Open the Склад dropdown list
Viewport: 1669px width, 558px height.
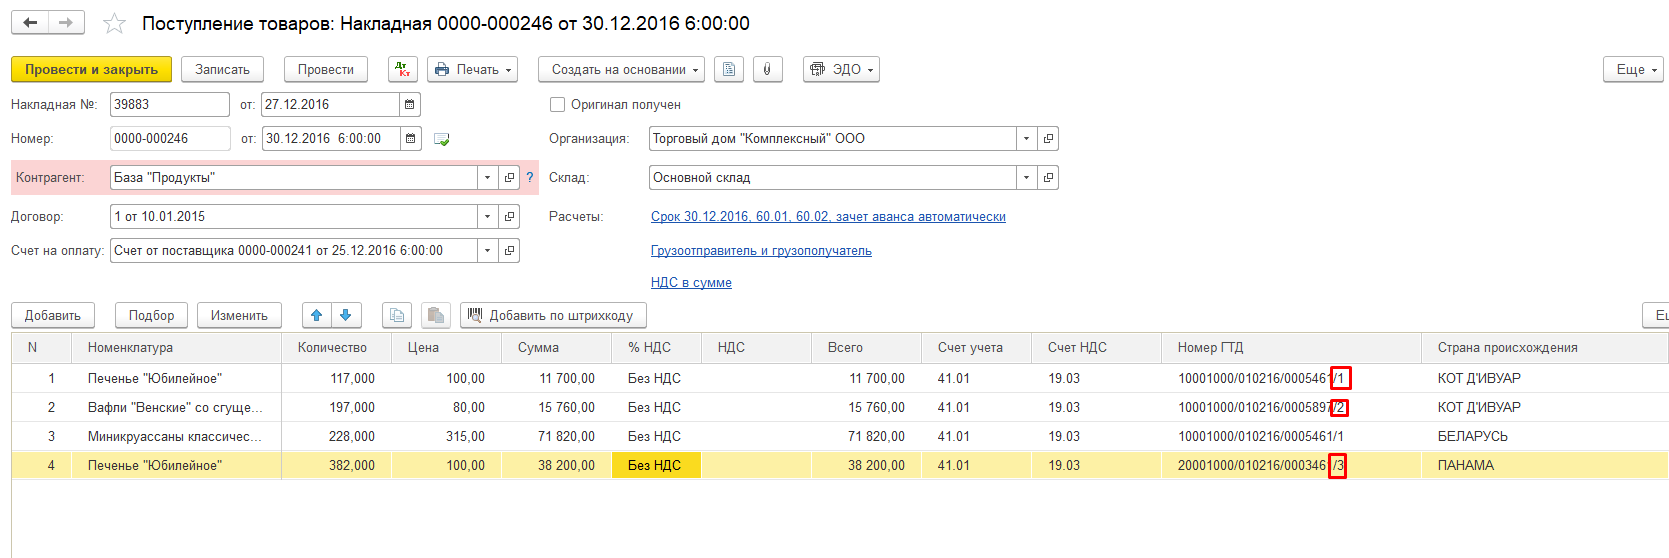(1026, 177)
